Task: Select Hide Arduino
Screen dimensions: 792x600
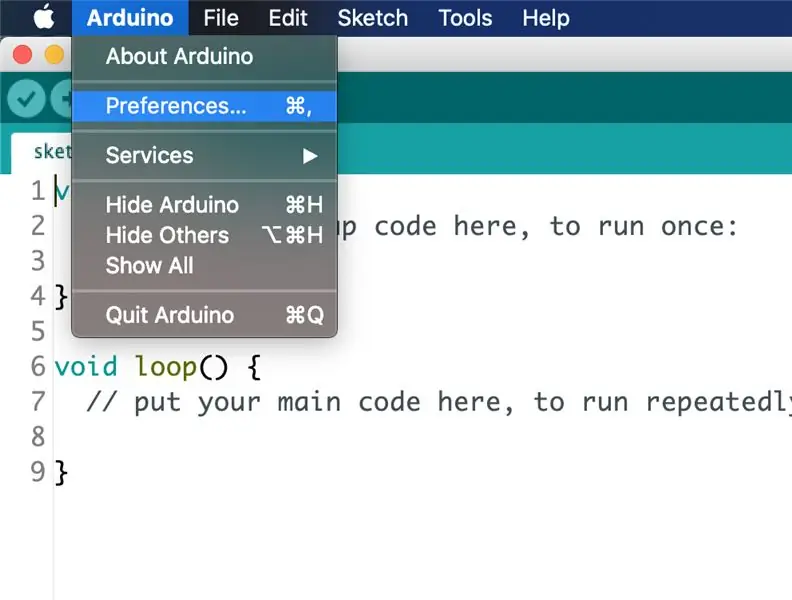Action: click(205, 205)
